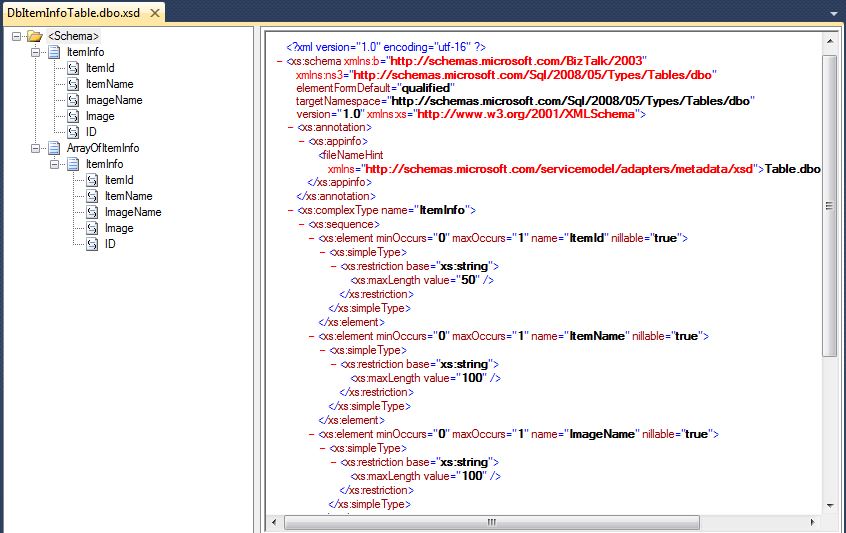Click the closing </xs:annotation> tag
Viewport: 846px width, 533px height.
pos(336,196)
